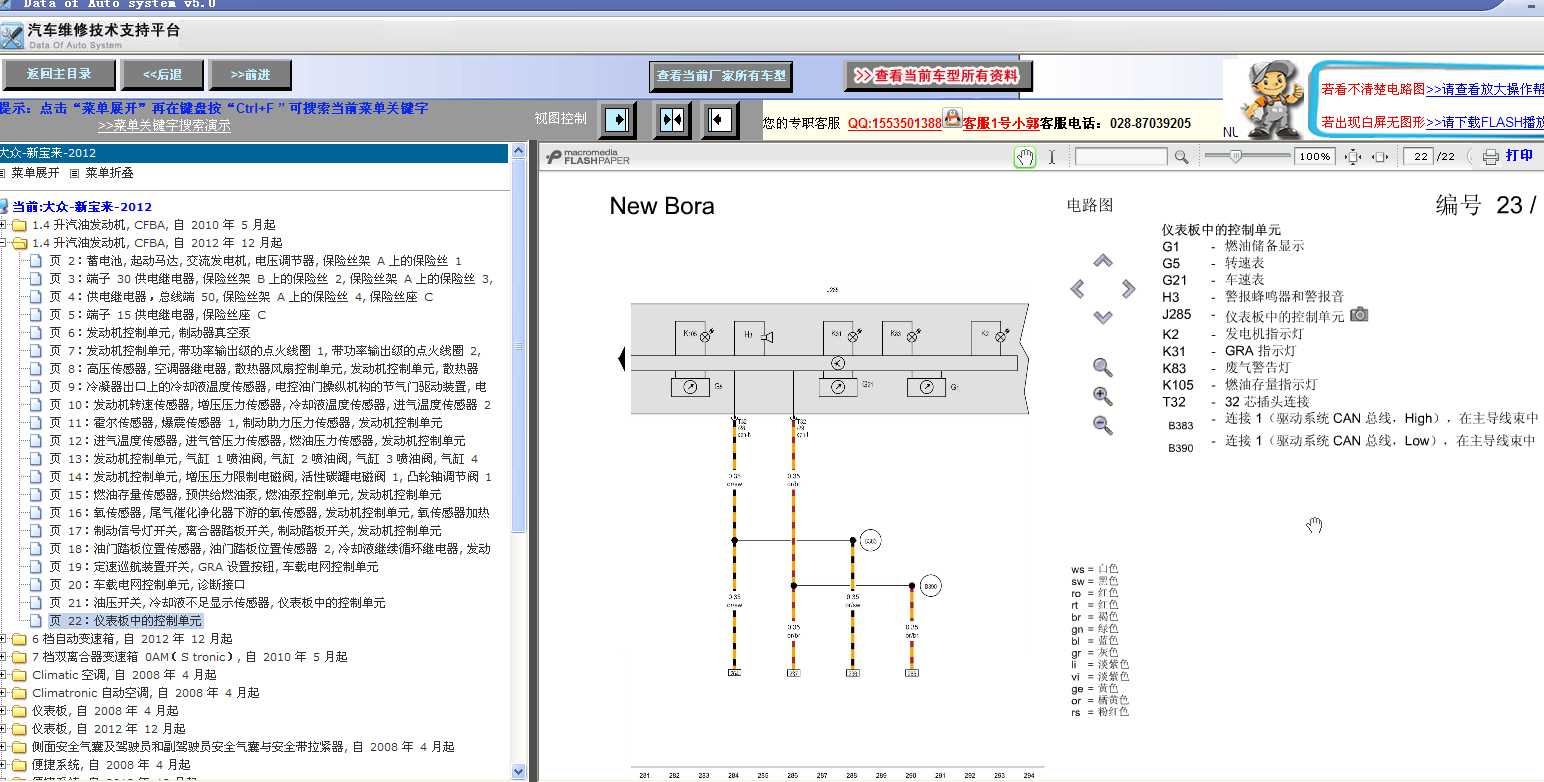The height and width of the screenshot is (782, 1544).
Task: Click the 100% zoom percentage field
Action: pos(1315,157)
